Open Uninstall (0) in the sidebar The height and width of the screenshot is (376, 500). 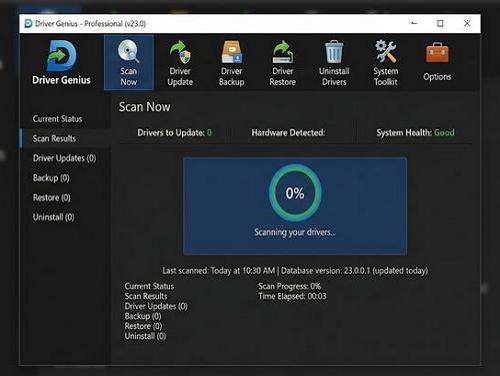(x=53, y=217)
